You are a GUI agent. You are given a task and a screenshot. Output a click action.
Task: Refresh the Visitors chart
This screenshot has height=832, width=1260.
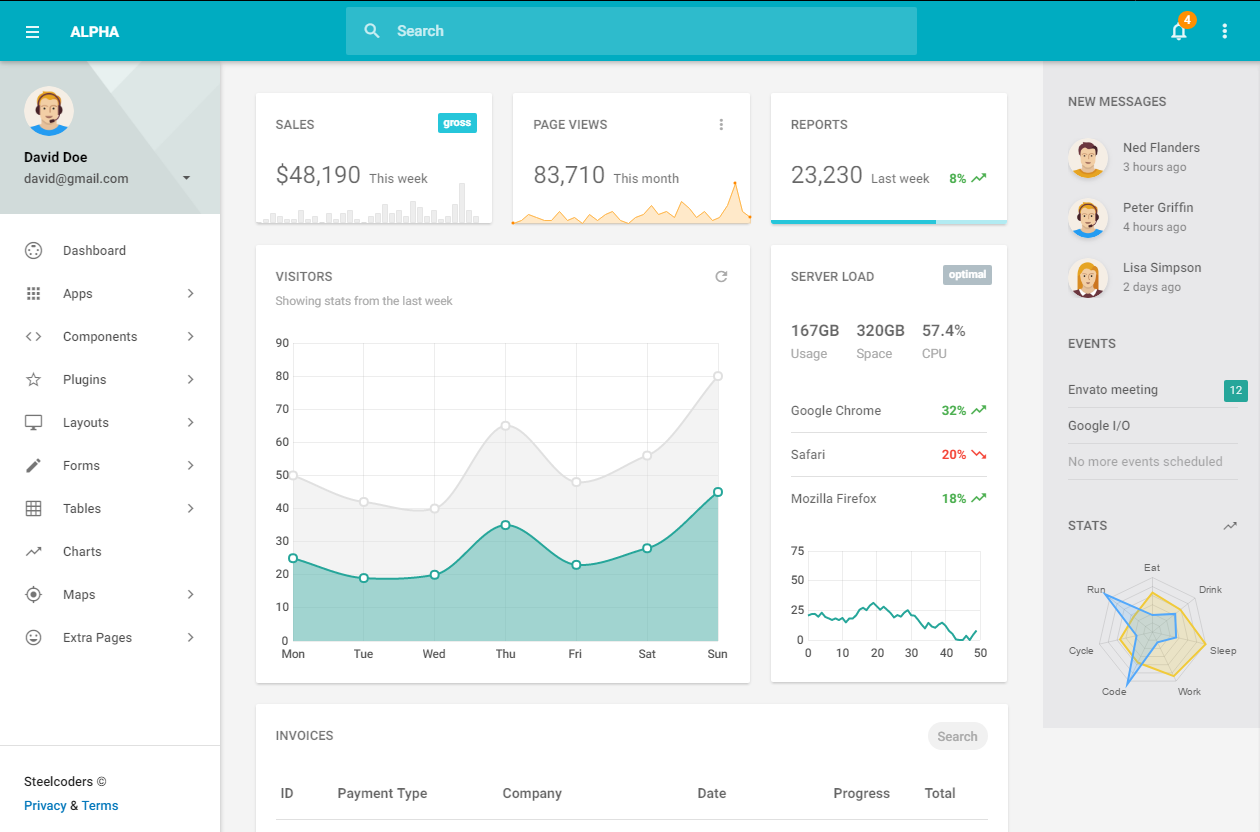tap(721, 276)
